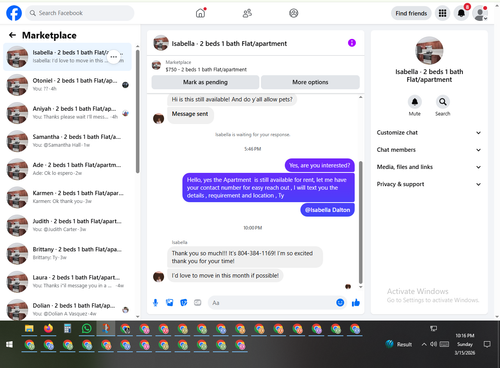Focus the Search Facebook field
Screen dimensions: 500x368
pos(80,13)
